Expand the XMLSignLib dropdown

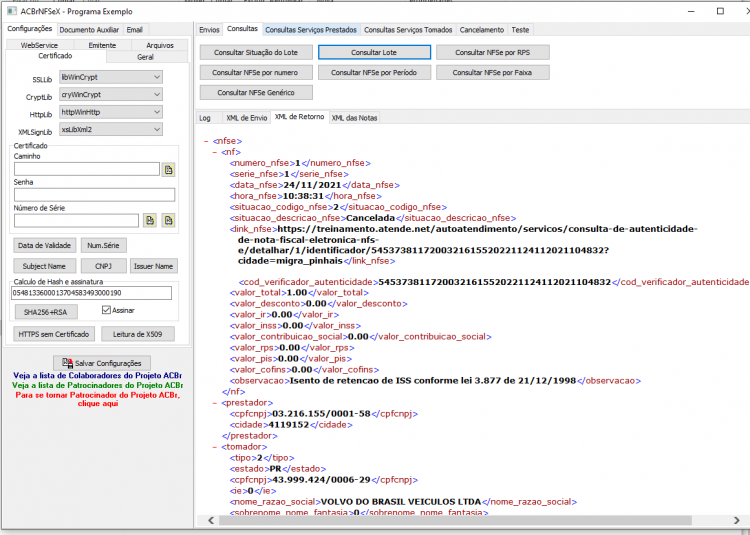[111, 130]
